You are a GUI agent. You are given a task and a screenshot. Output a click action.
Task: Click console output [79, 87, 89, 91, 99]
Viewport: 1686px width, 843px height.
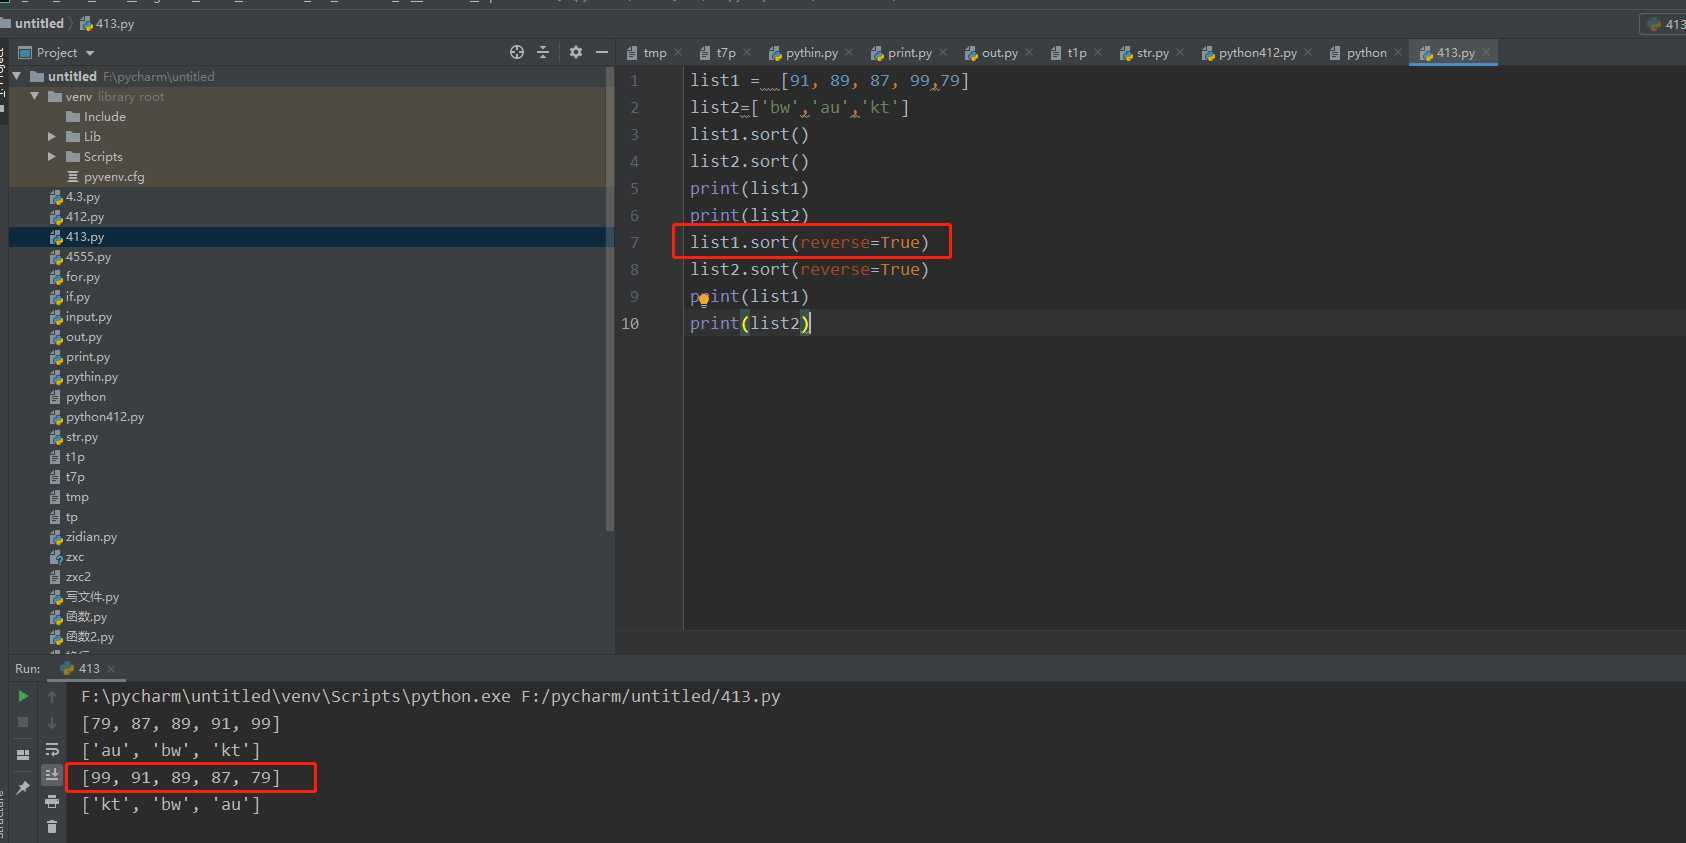[180, 723]
